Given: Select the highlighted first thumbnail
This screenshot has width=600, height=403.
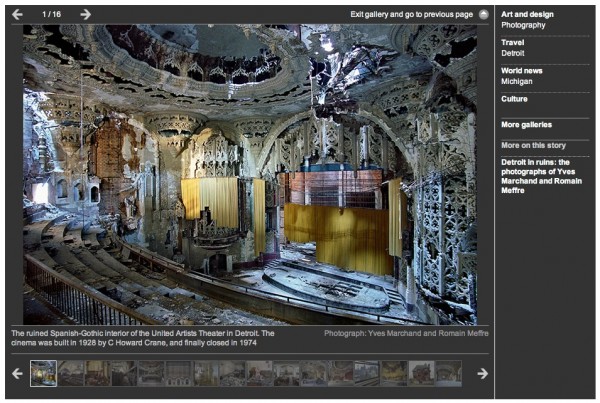Looking at the screenshot, I should 43,373.
